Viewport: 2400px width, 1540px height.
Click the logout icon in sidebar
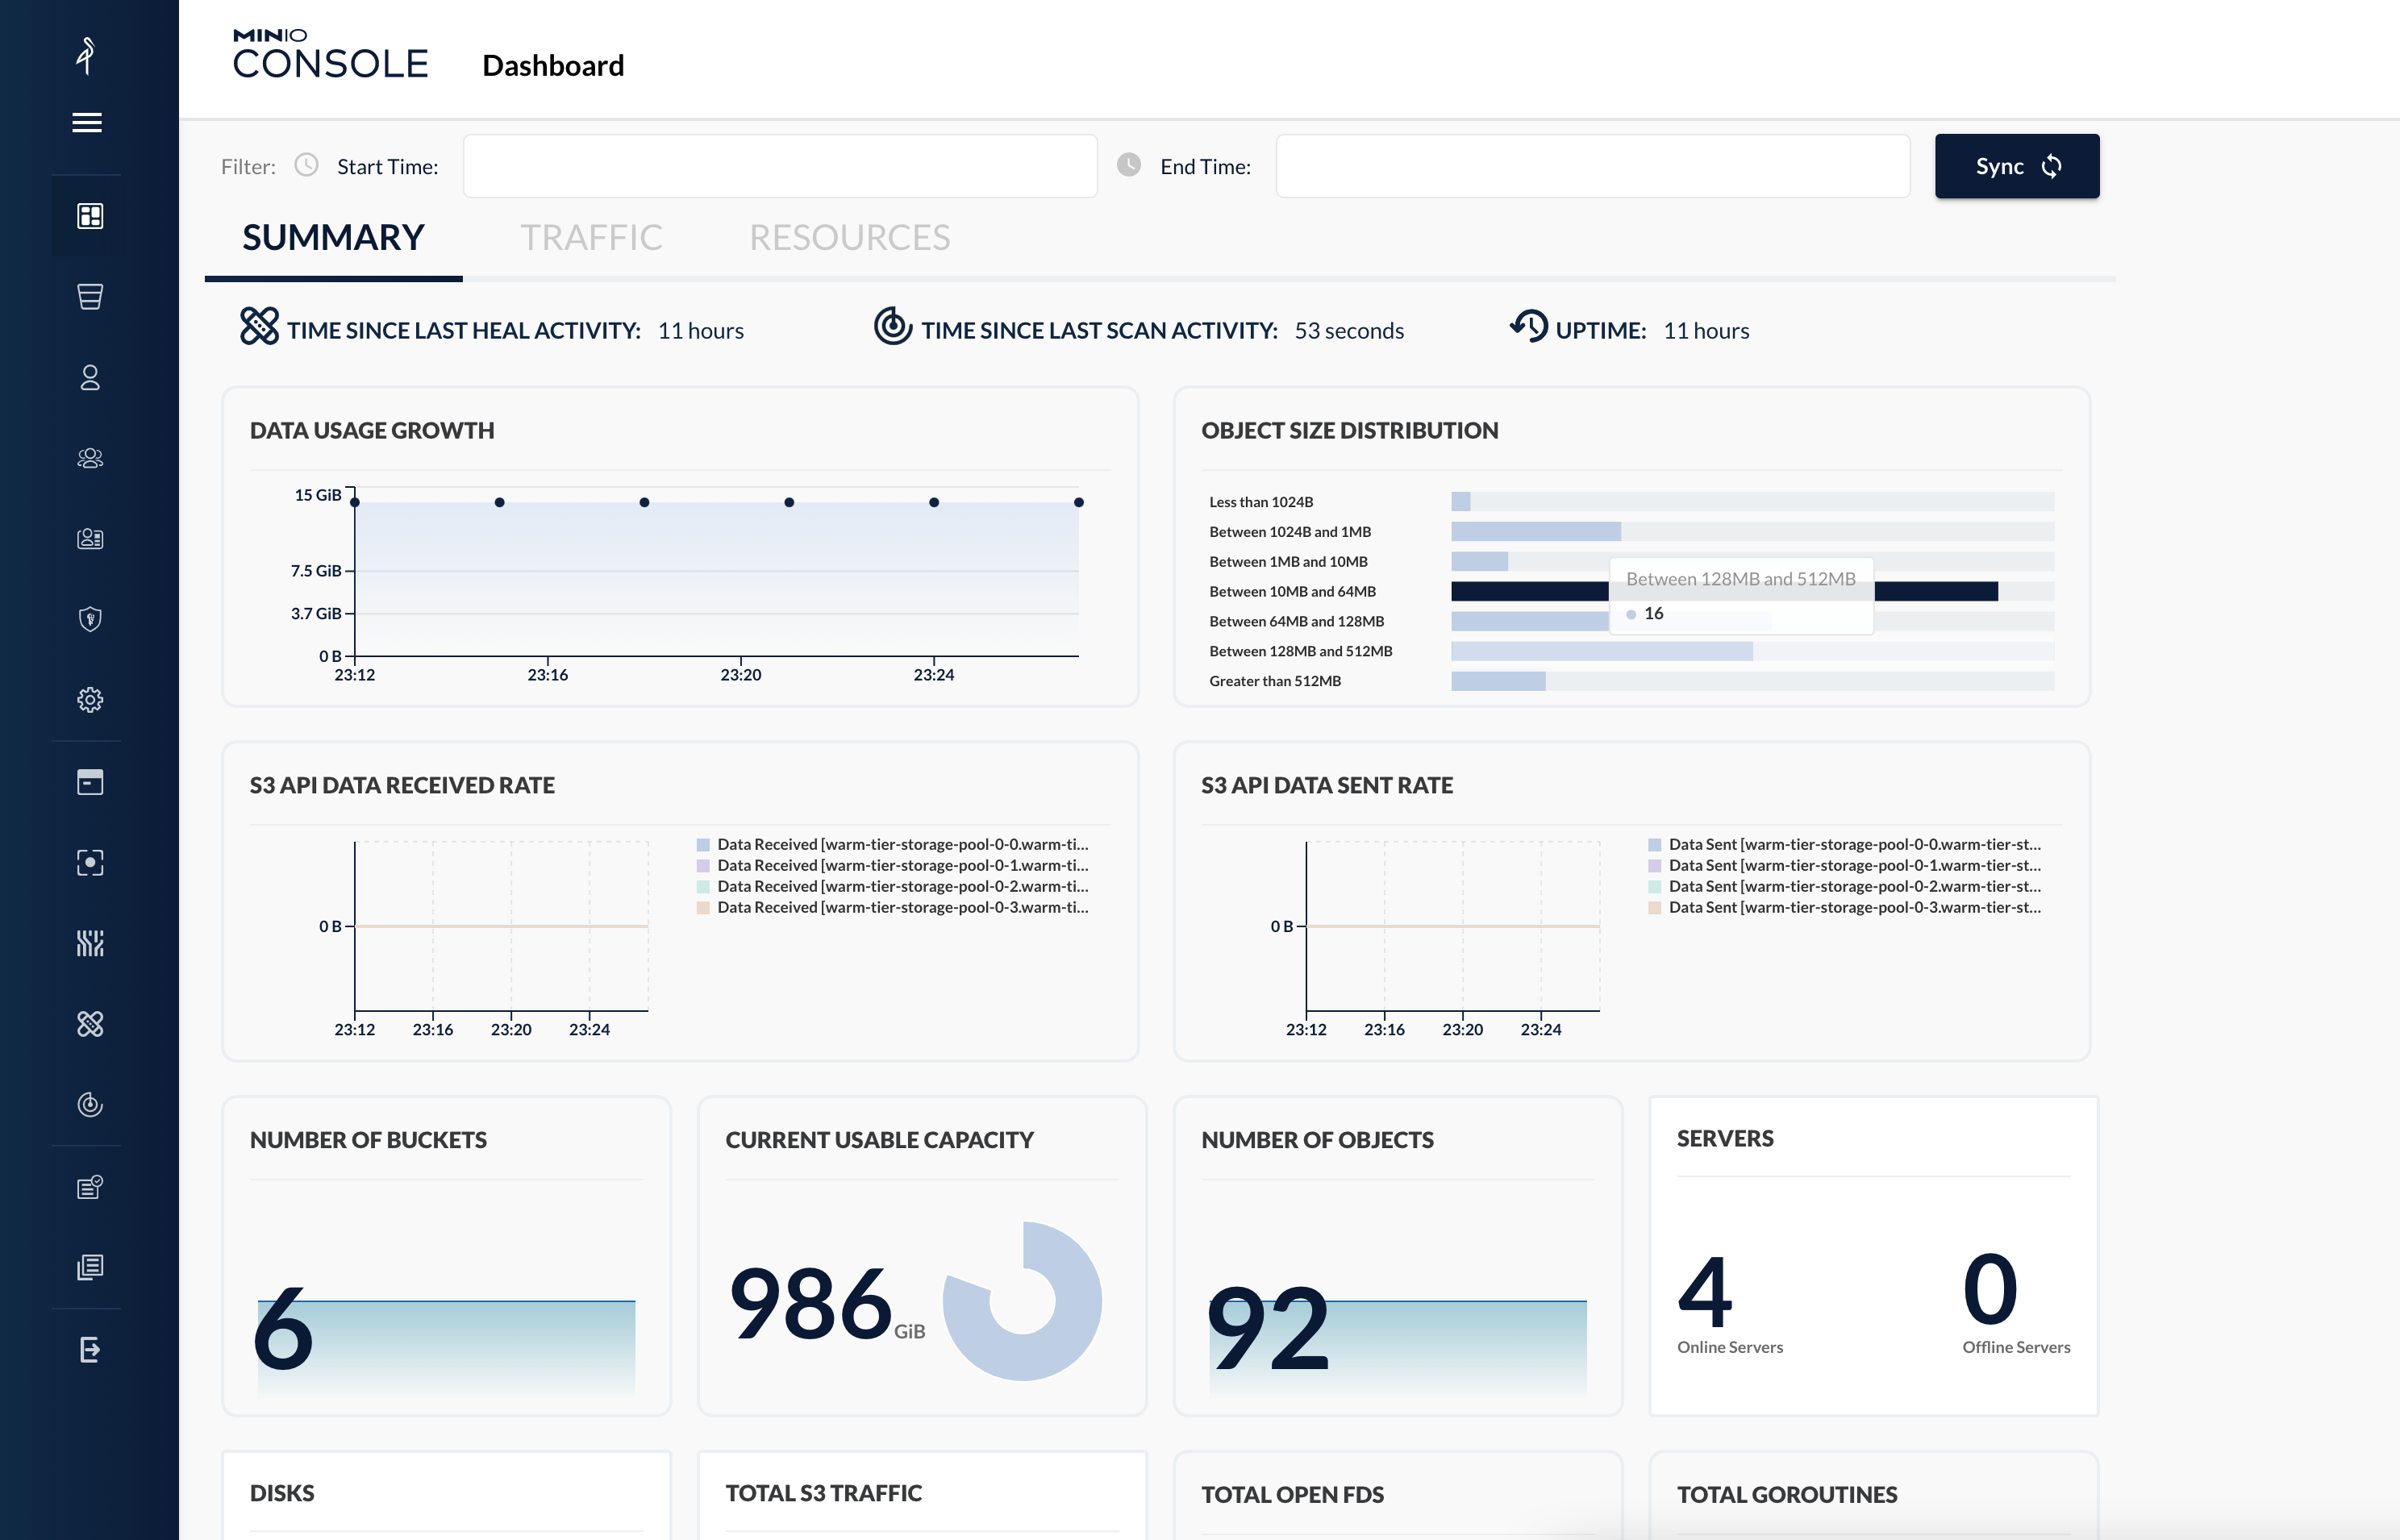coord(90,1349)
